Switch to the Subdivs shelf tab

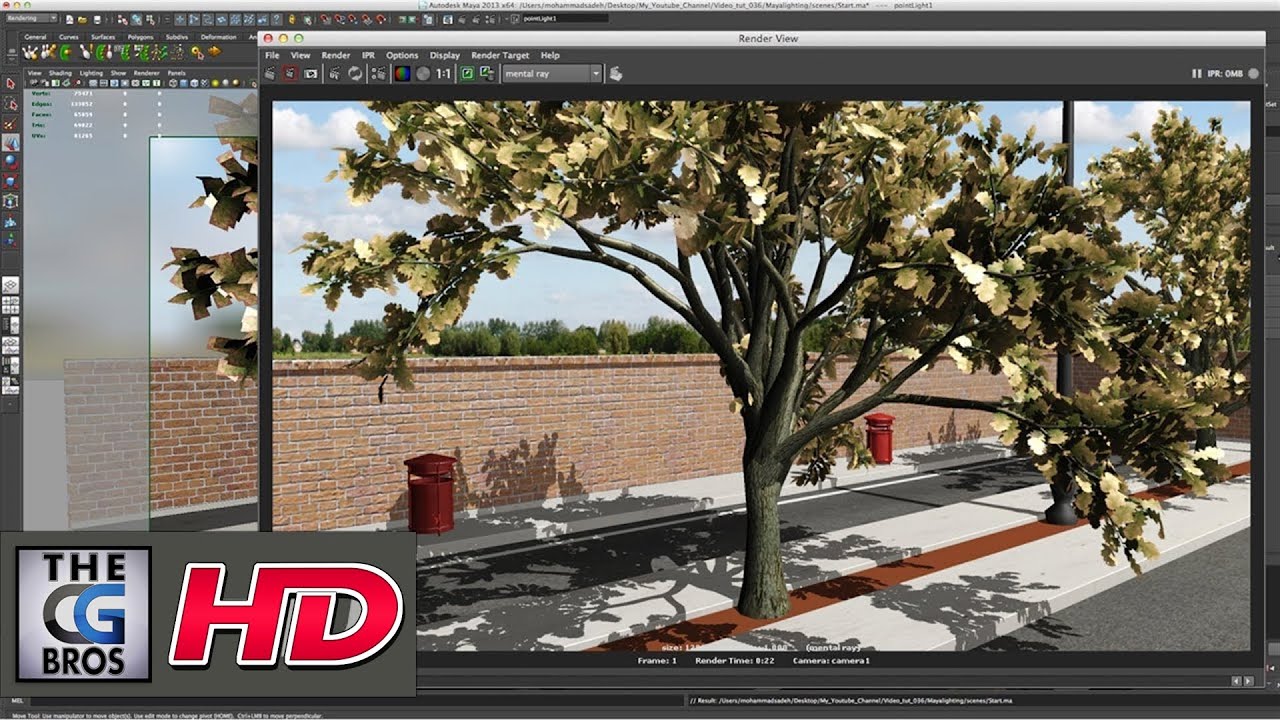177,37
